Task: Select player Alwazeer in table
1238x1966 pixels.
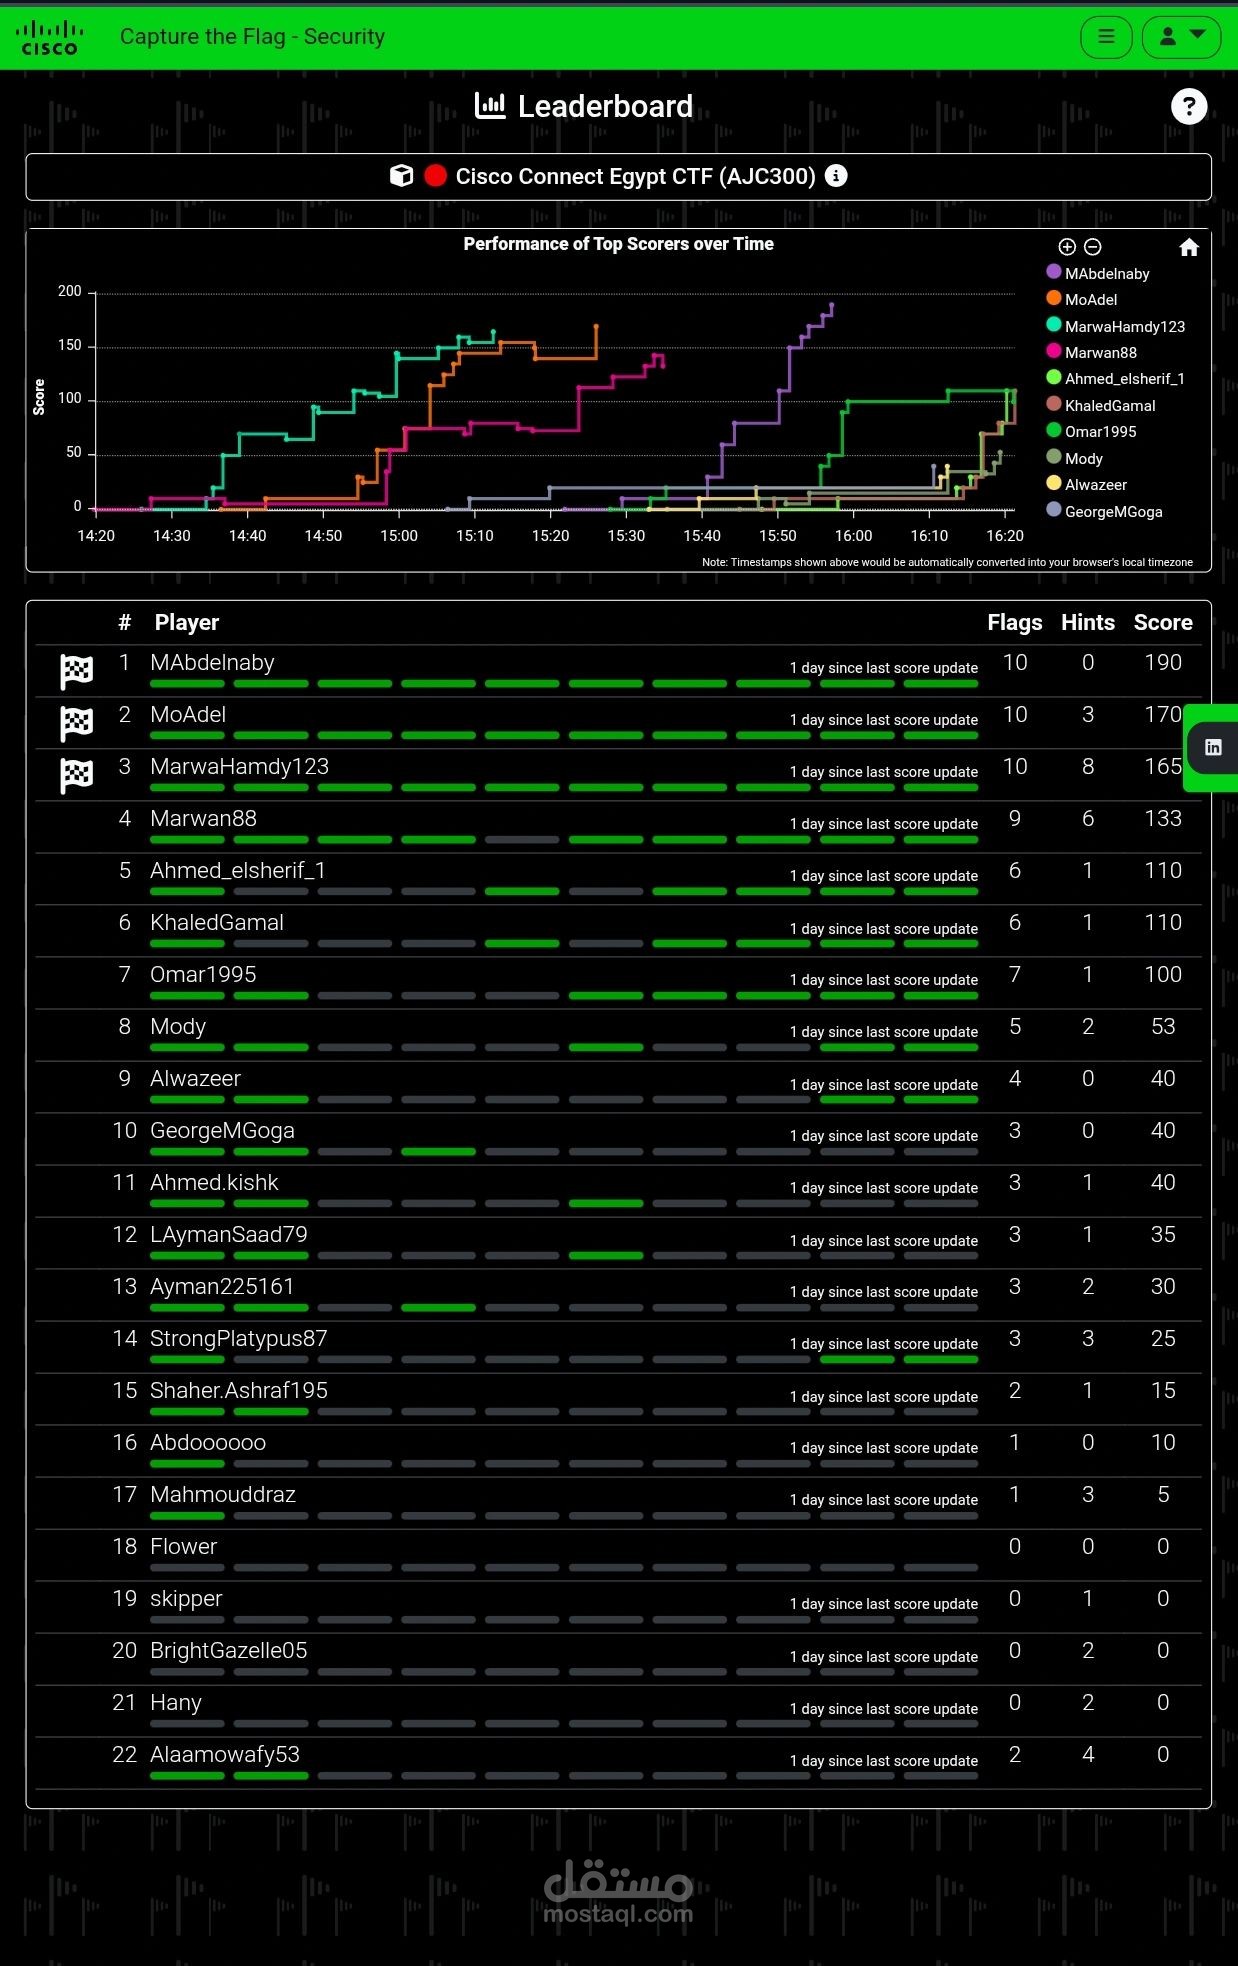Action: tap(195, 1079)
